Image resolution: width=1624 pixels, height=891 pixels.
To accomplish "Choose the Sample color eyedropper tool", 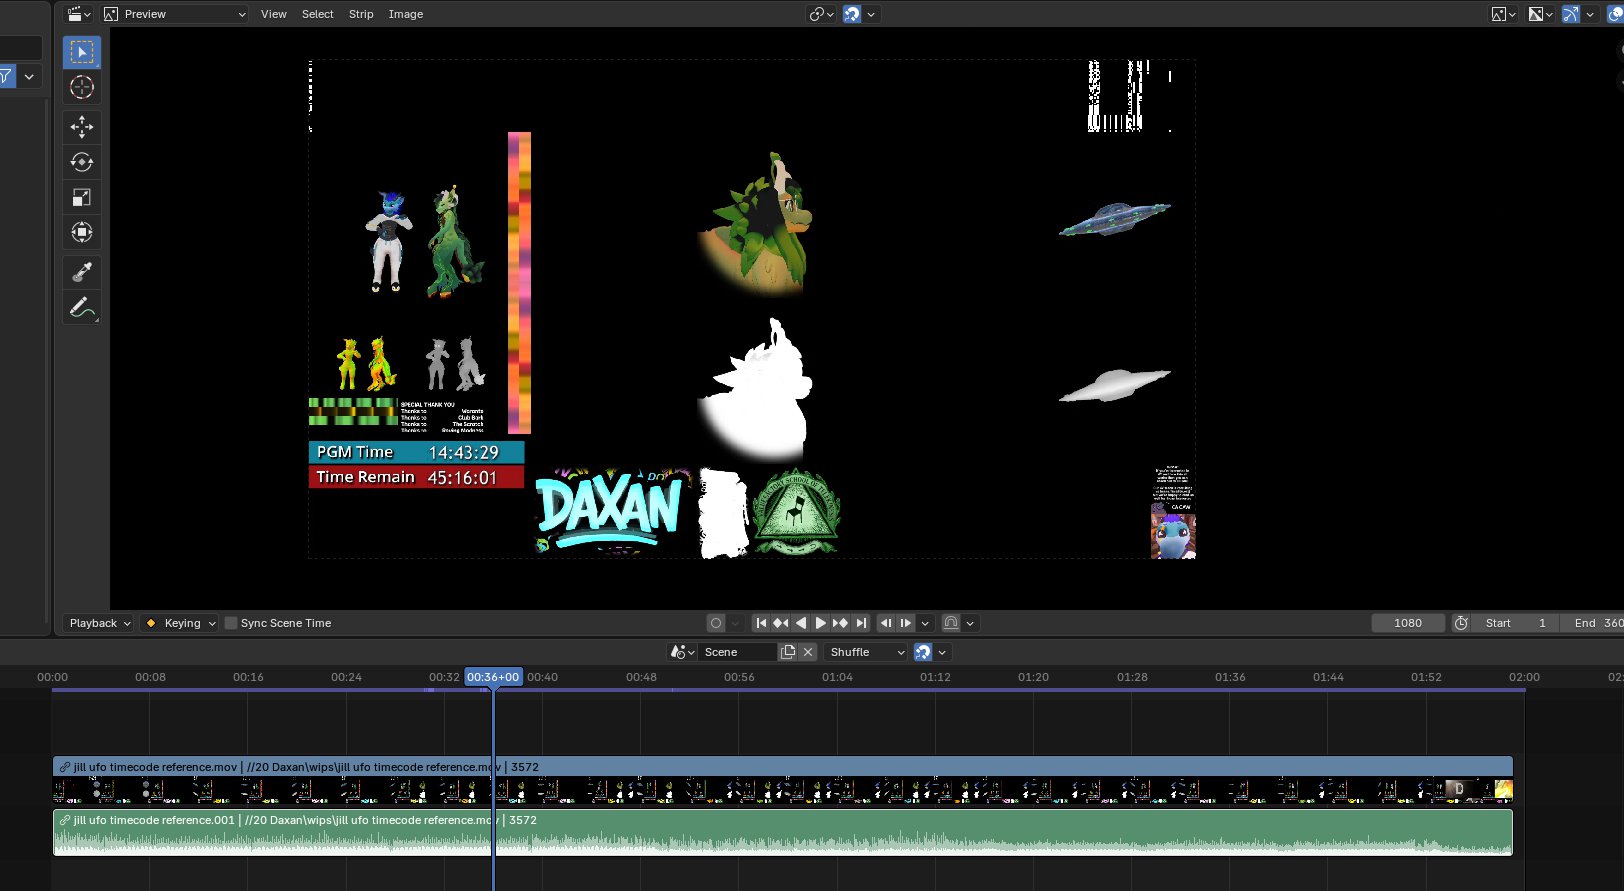I will point(82,272).
